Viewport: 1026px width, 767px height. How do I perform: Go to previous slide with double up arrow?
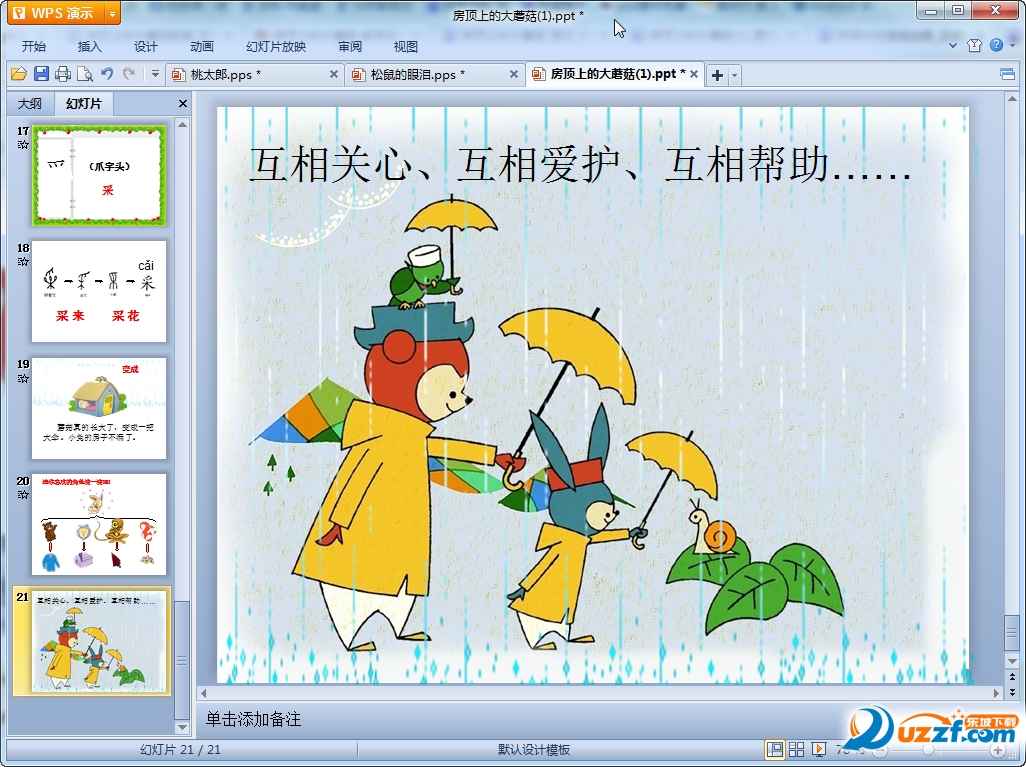coord(1012,677)
